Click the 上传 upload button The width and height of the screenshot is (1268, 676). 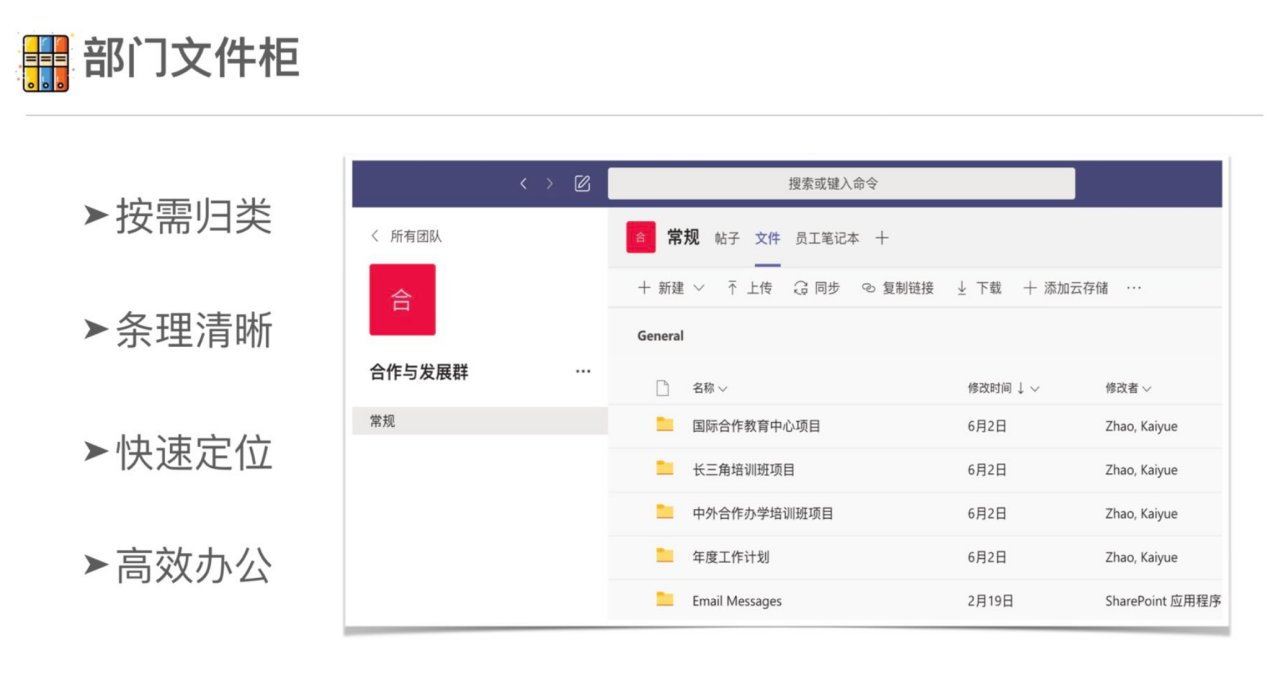(749, 288)
